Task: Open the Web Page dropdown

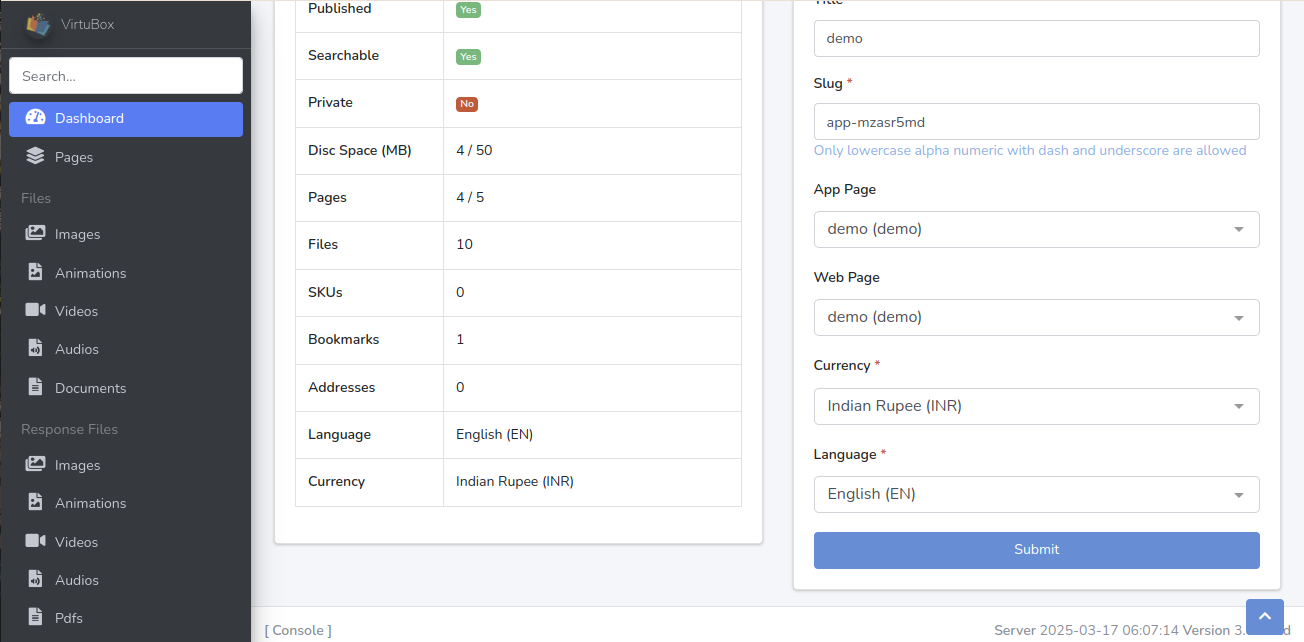Action: coord(1036,317)
